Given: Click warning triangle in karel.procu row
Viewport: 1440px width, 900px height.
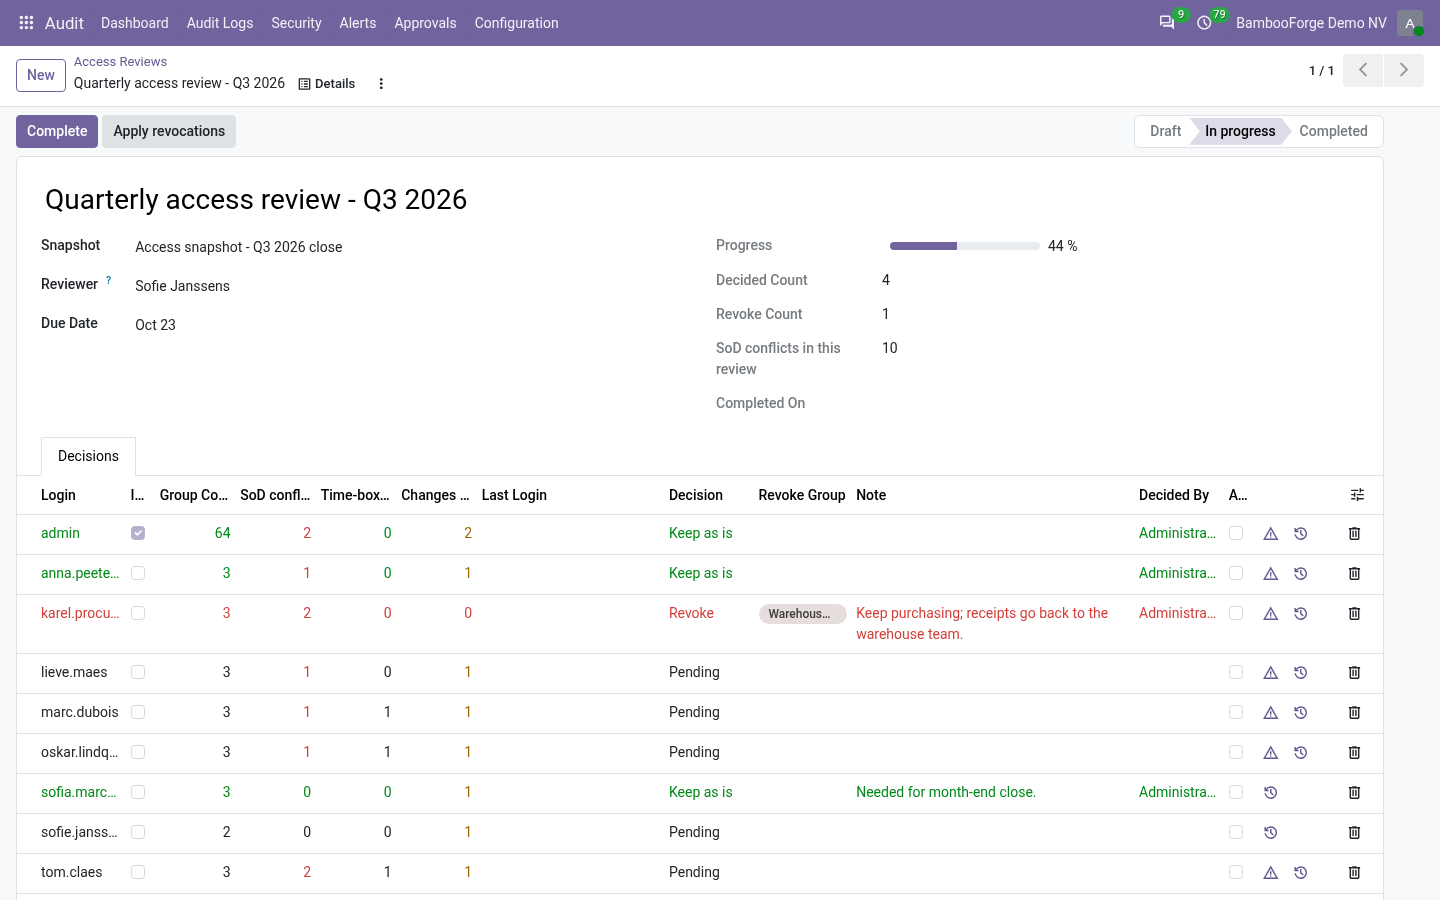Looking at the screenshot, I should click(1271, 614).
